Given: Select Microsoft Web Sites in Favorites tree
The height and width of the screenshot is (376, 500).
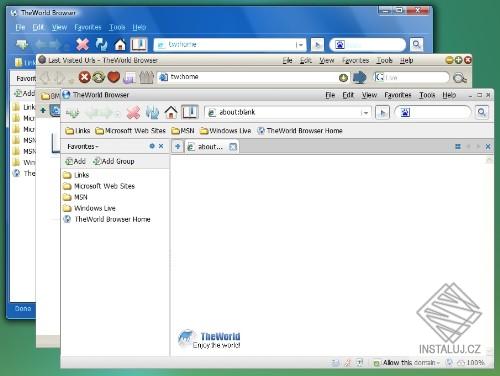Looking at the screenshot, I should tap(99, 186).
